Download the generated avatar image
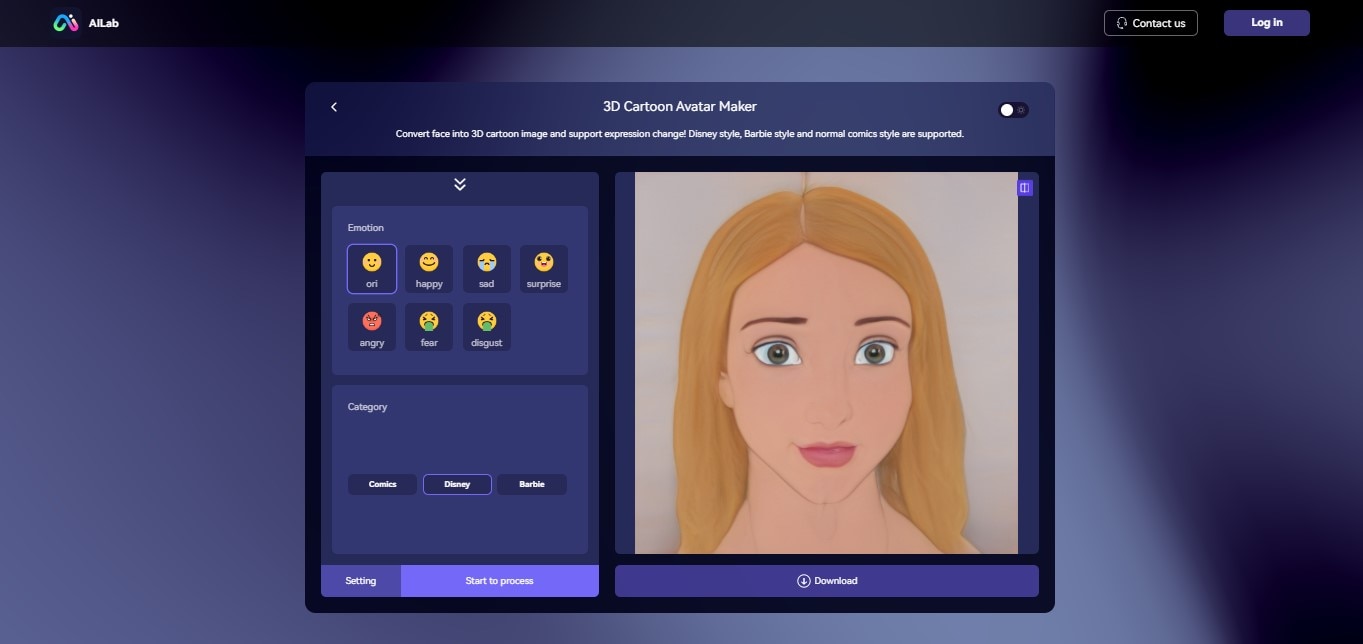This screenshot has width=1363, height=644. pyautogui.click(x=827, y=581)
